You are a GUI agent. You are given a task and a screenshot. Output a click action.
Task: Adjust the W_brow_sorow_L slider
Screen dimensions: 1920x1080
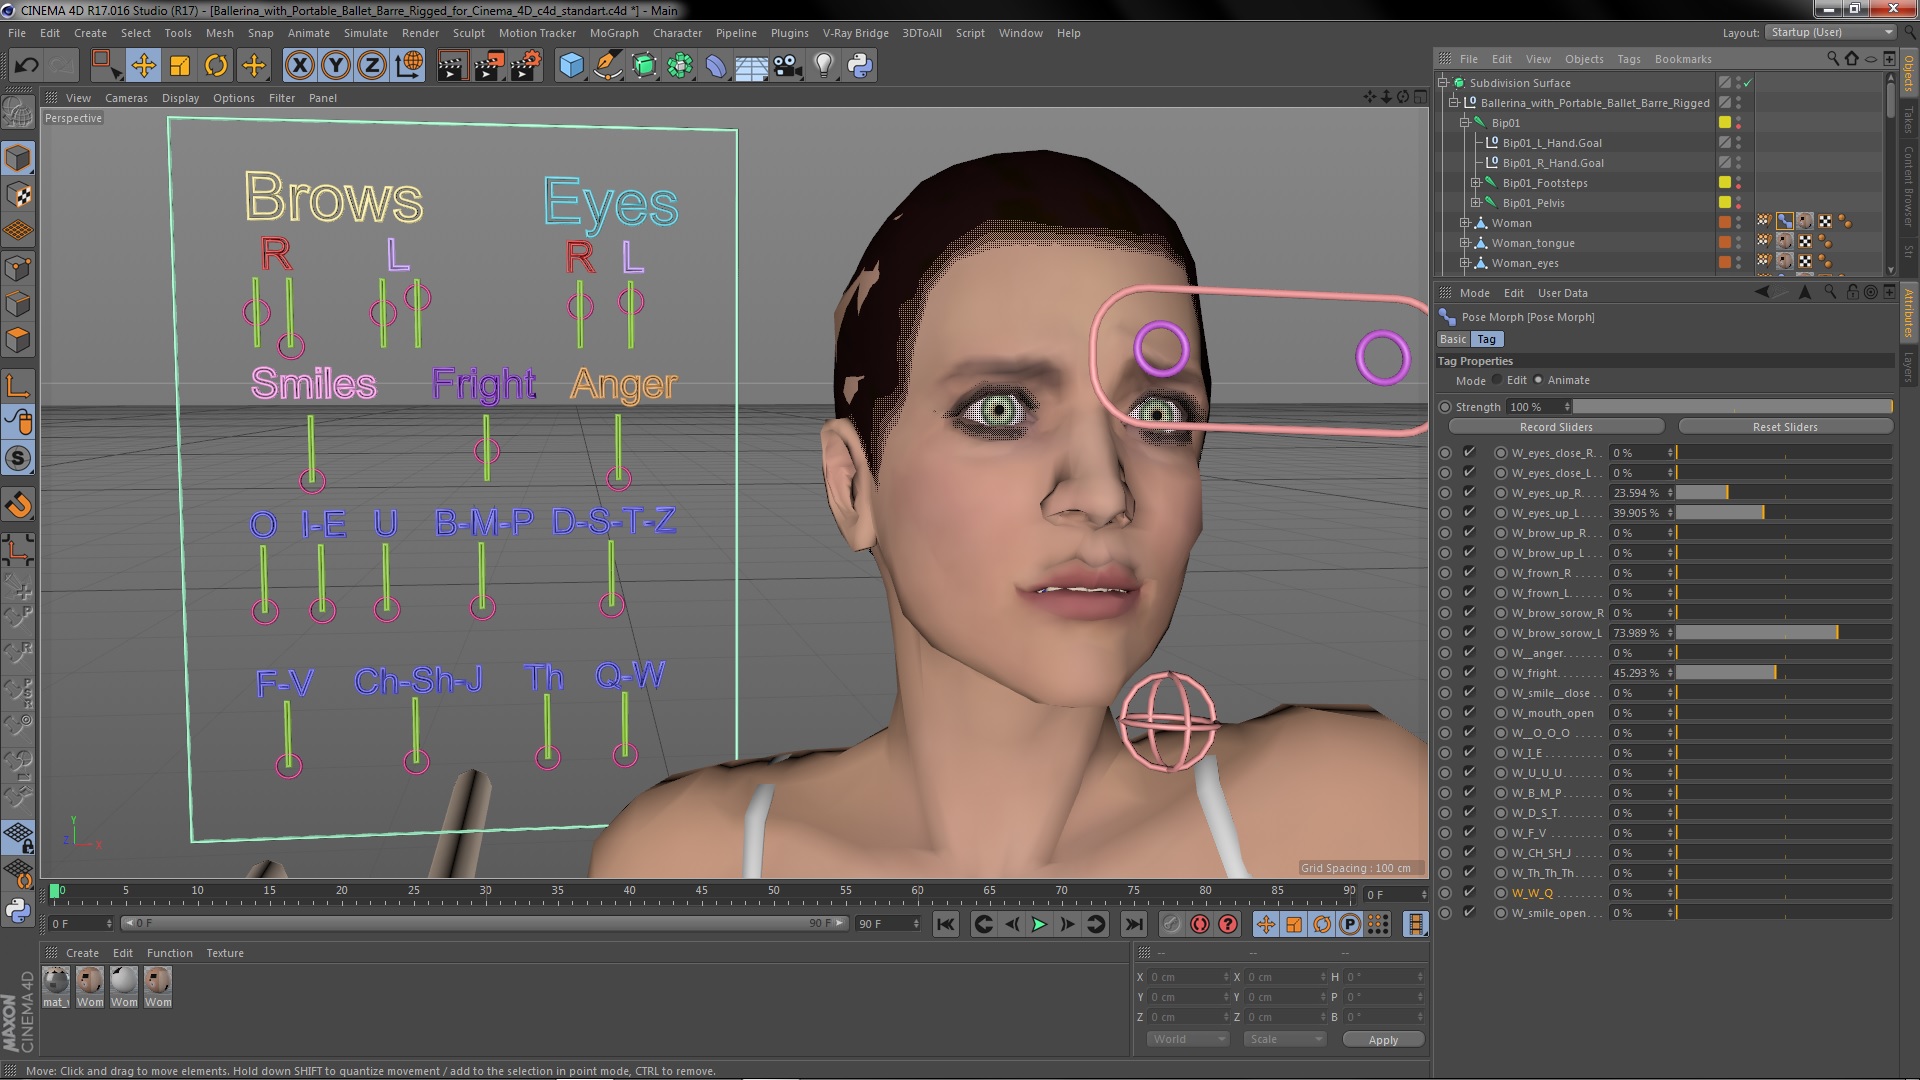tap(1784, 632)
